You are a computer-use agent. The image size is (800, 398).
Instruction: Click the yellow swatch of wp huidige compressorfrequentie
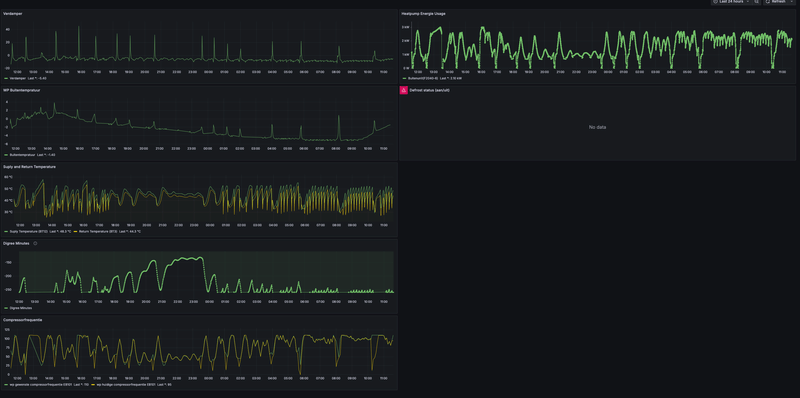[92, 384]
